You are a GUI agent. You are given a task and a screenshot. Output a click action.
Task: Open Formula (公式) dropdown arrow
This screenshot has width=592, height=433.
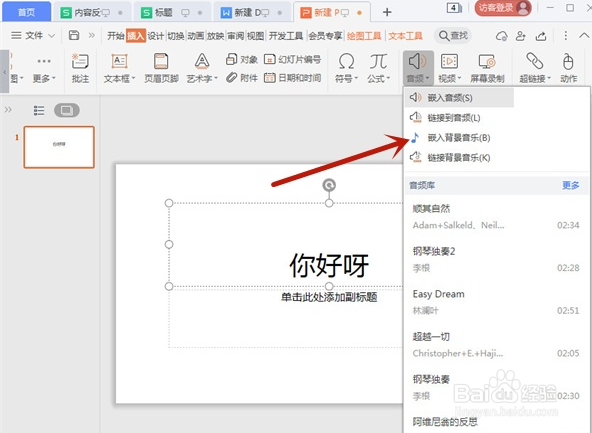pyautogui.click(x=388, y=79)
